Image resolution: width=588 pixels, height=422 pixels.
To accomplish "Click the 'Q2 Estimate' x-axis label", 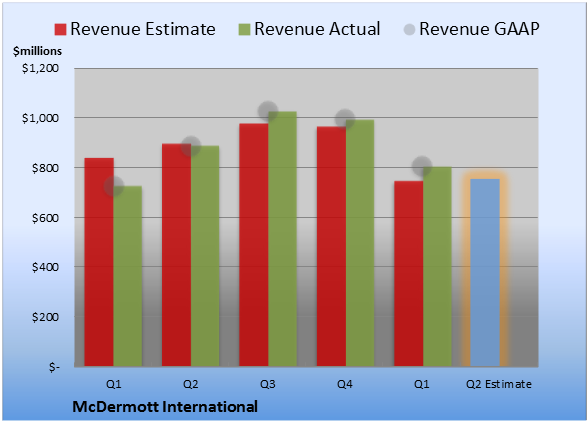I will [x=499, y=384].
